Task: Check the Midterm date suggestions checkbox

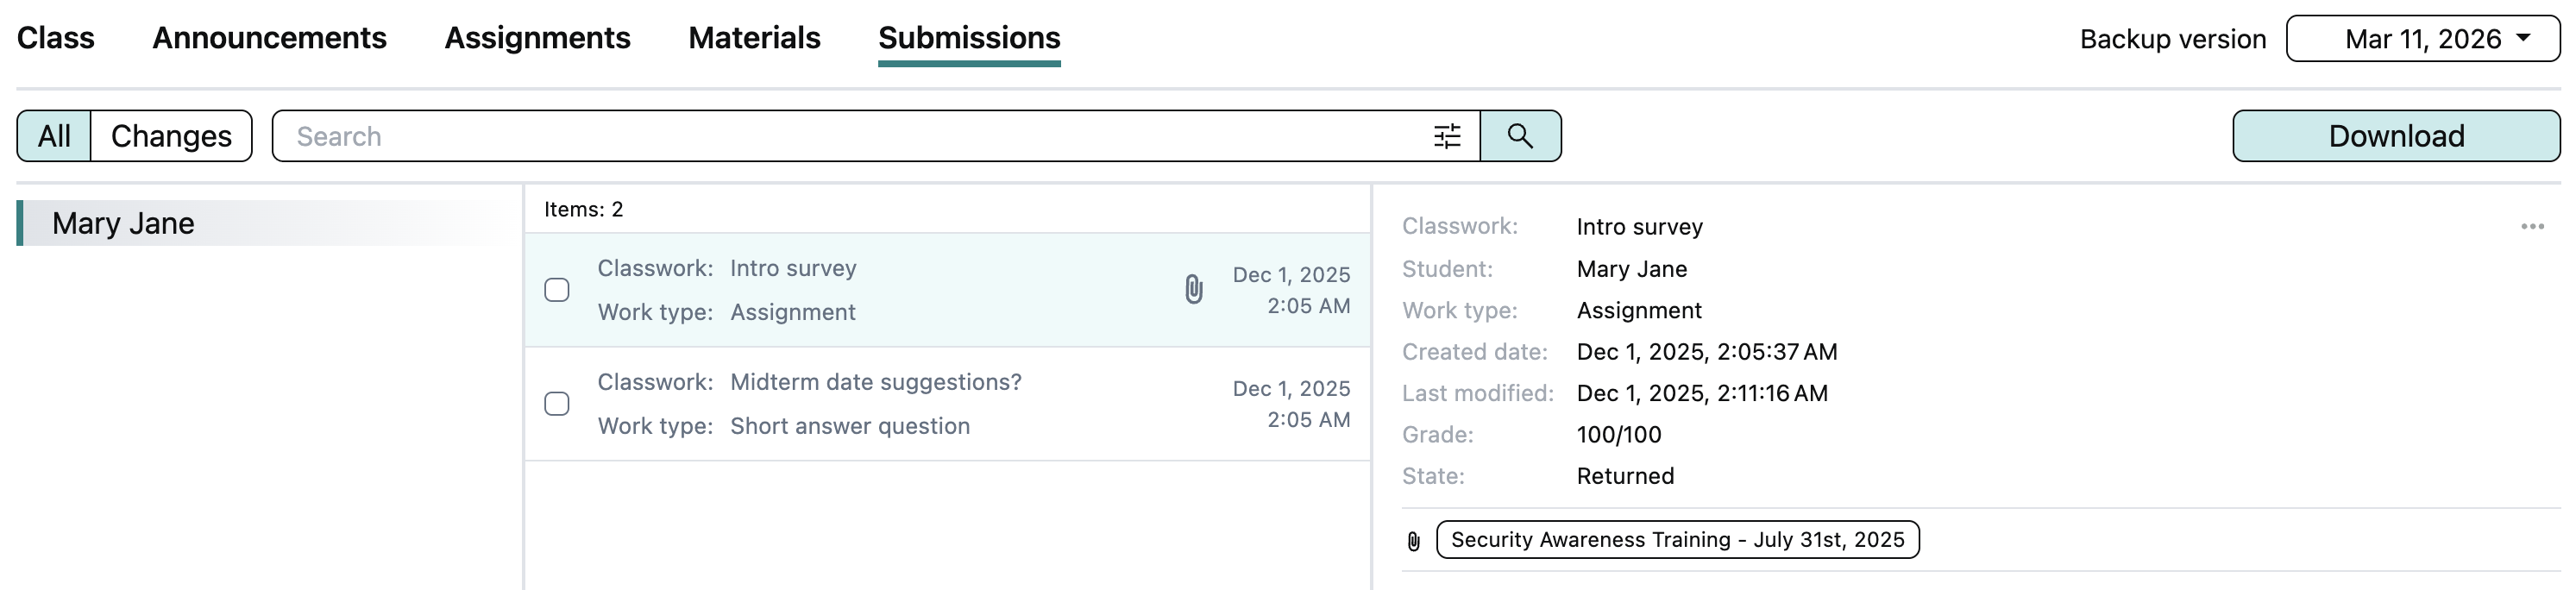Action: pyautogui.click(x=557, y=404)
